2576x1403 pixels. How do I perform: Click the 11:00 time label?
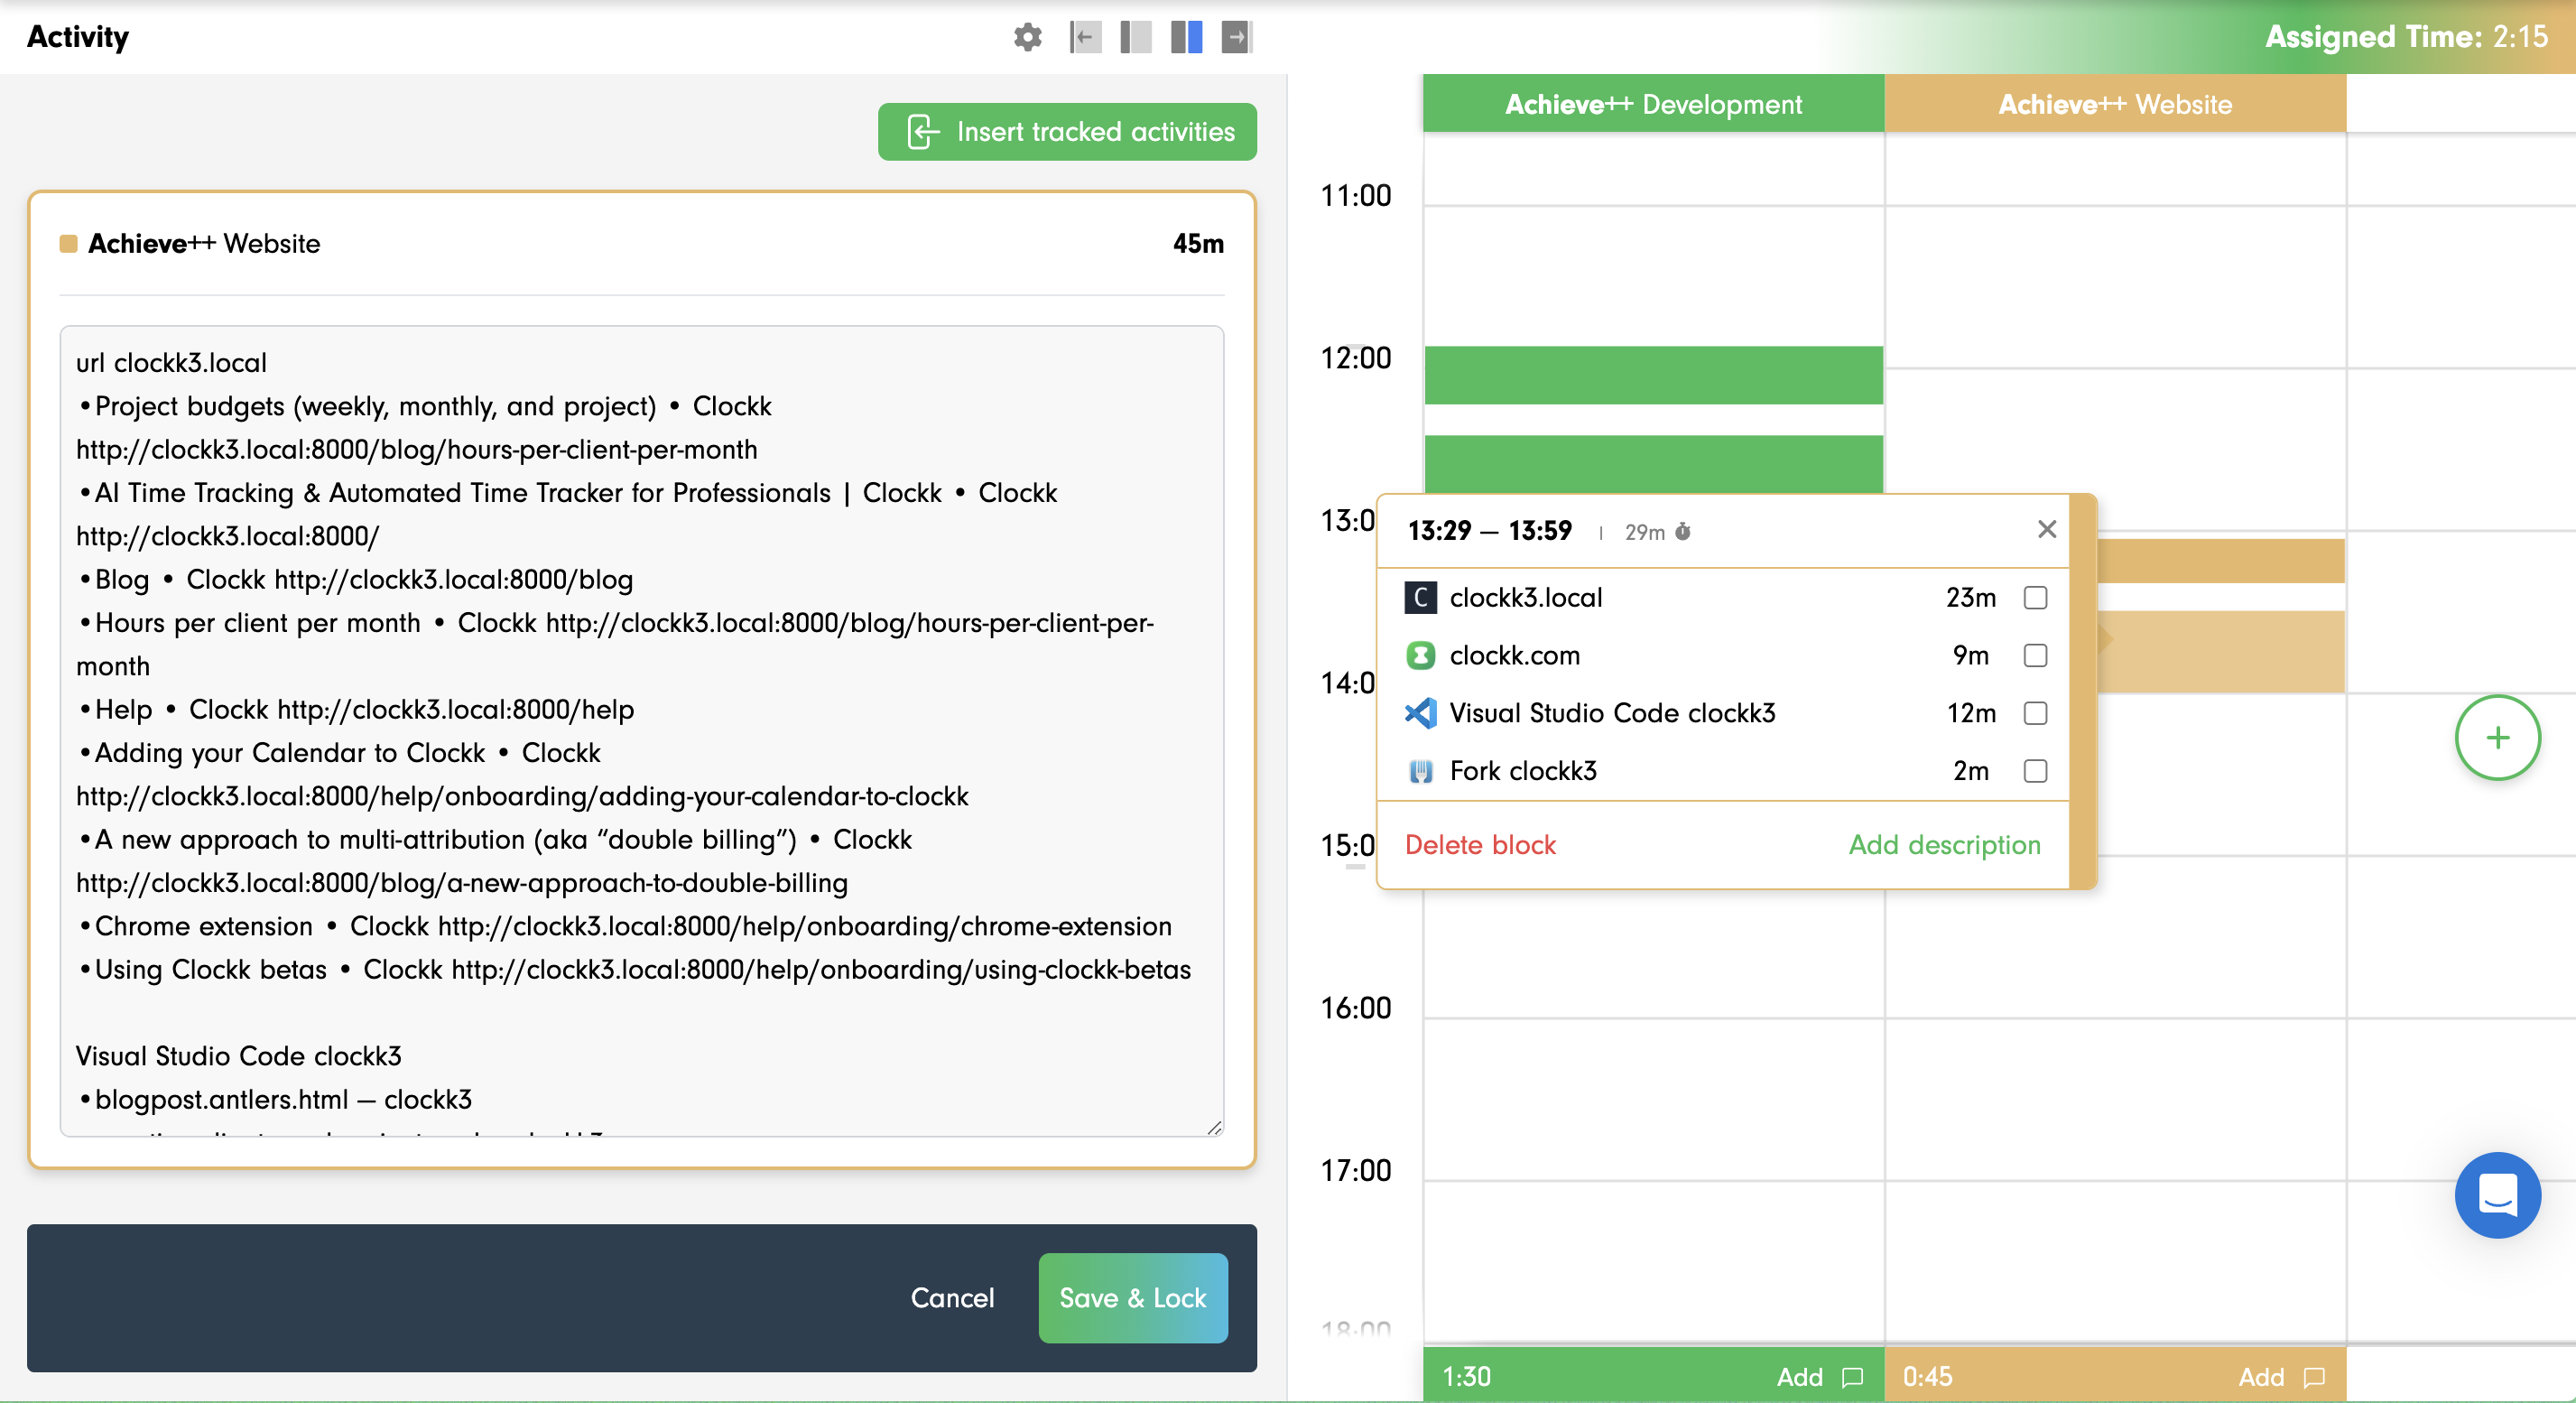pyautogui.click(x=1355, y=195)
